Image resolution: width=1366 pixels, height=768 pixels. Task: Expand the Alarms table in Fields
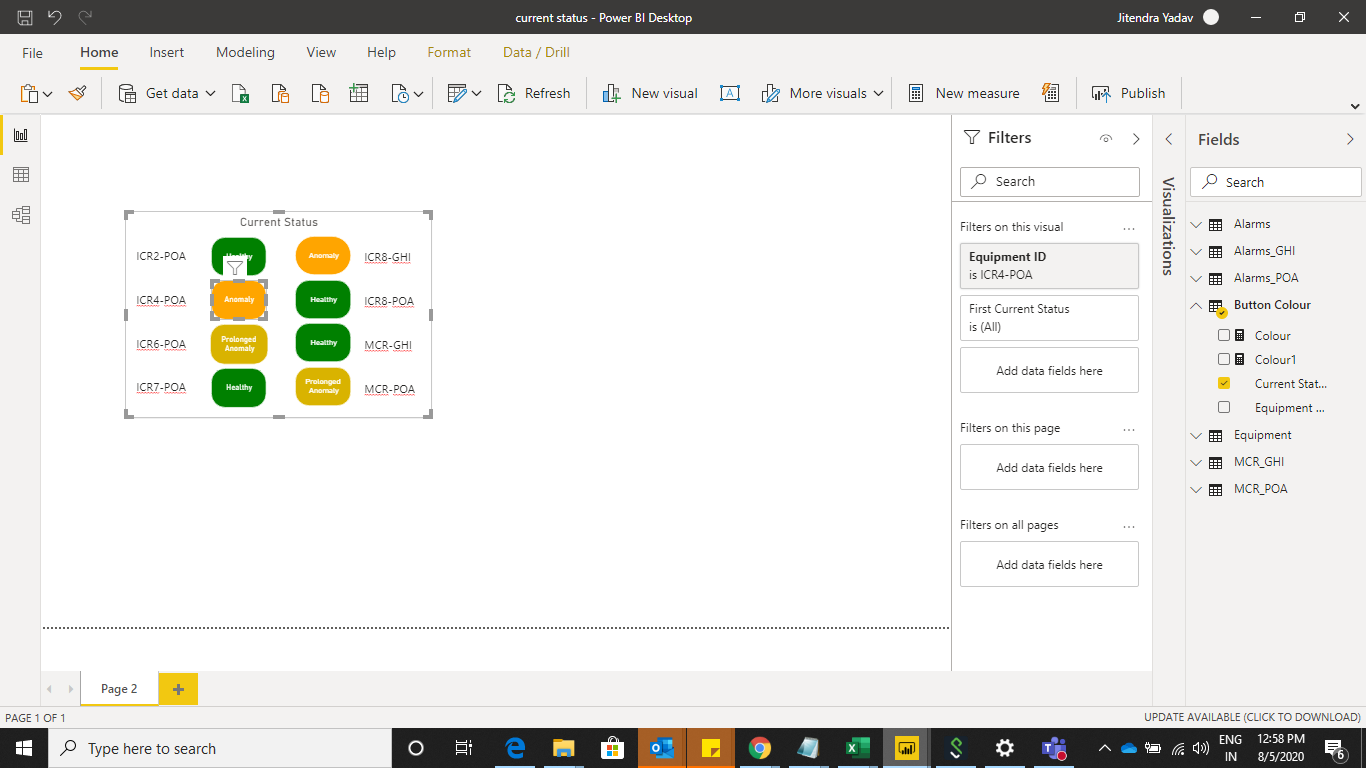[1197, 225]
